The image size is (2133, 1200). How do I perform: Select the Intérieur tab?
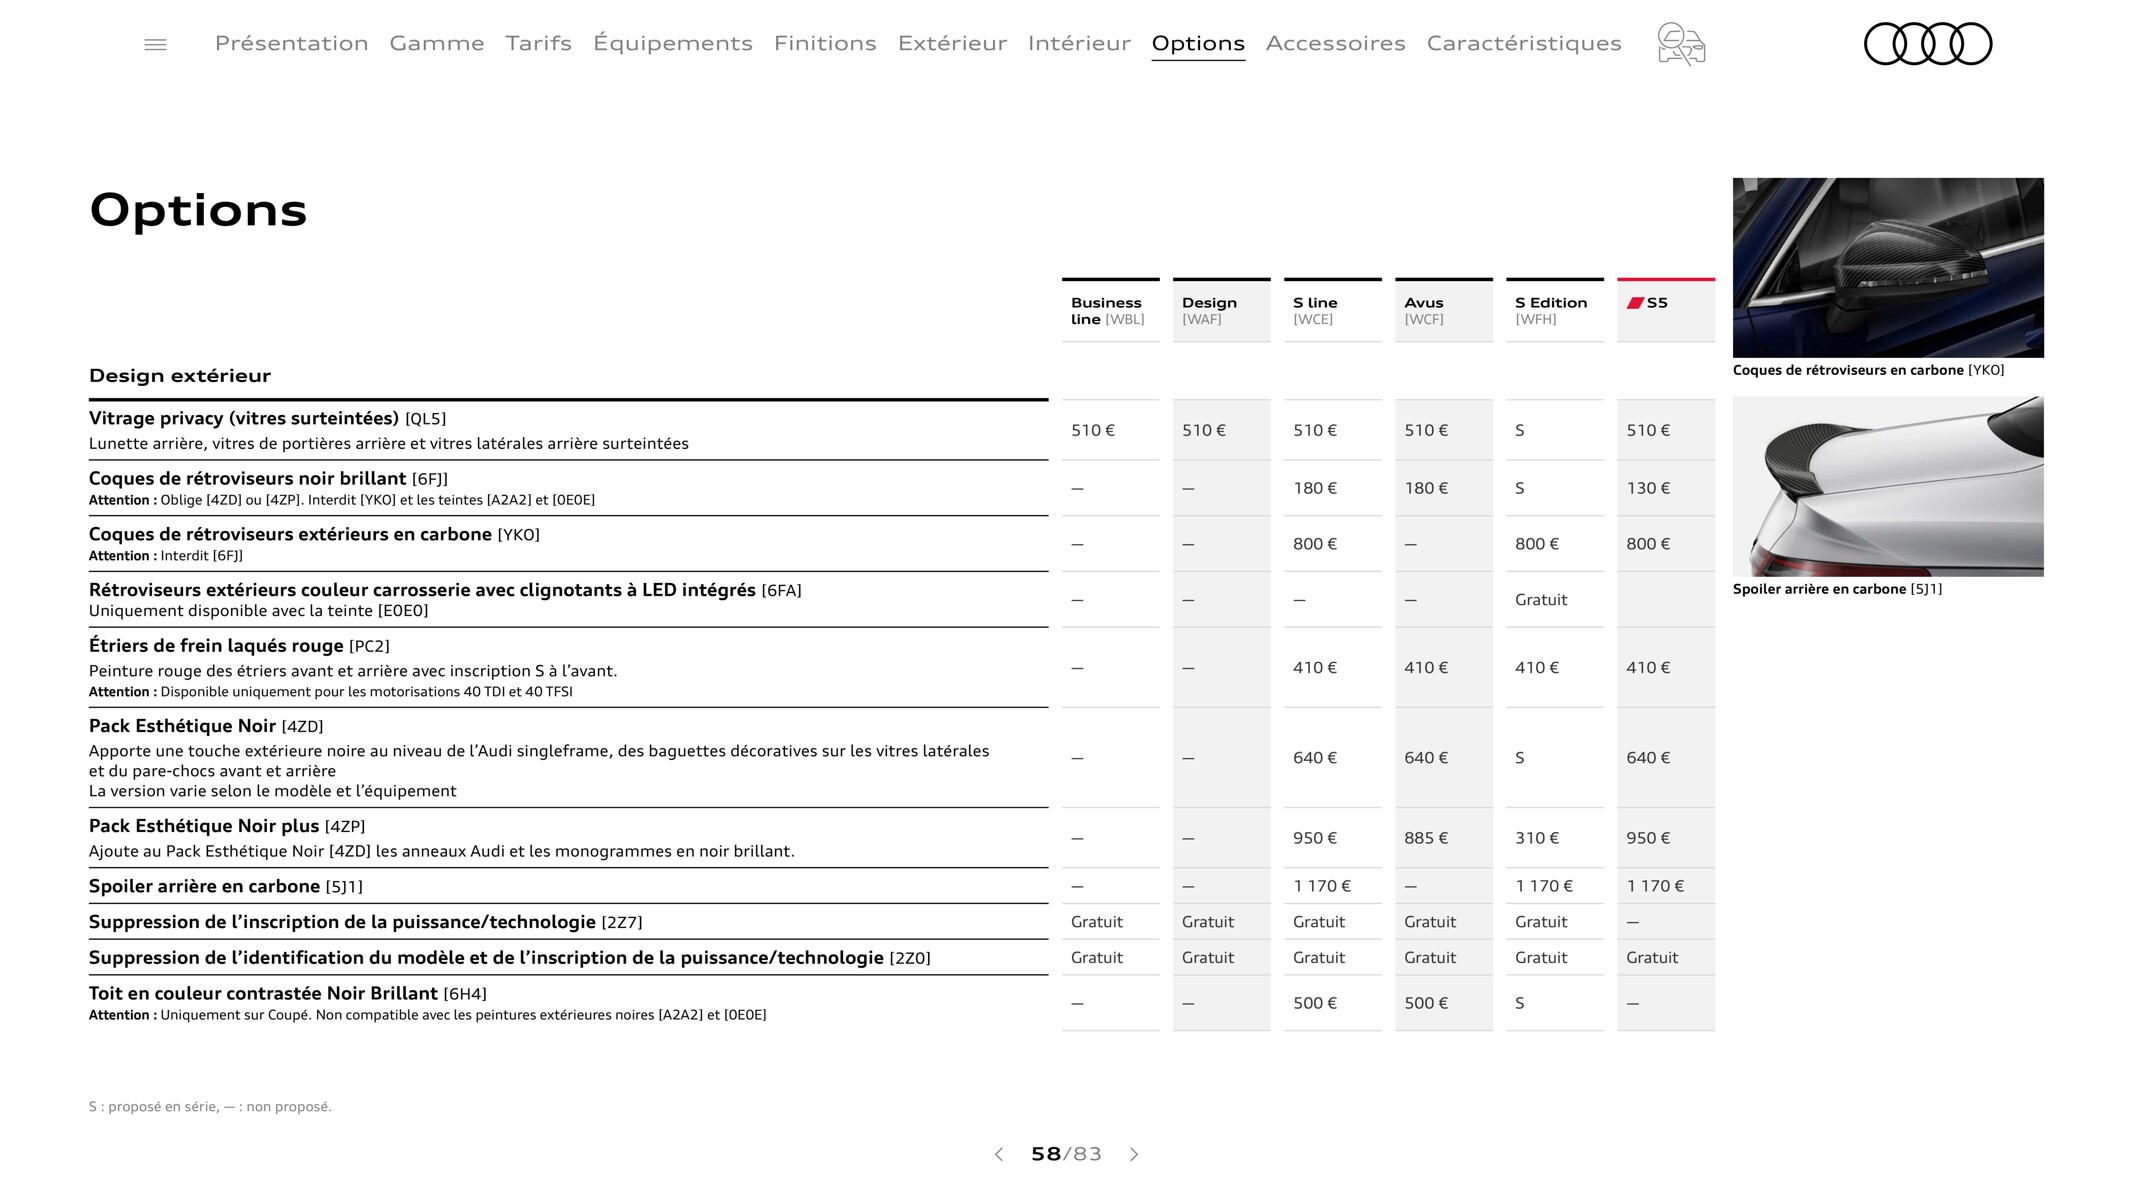(1079, 43)
